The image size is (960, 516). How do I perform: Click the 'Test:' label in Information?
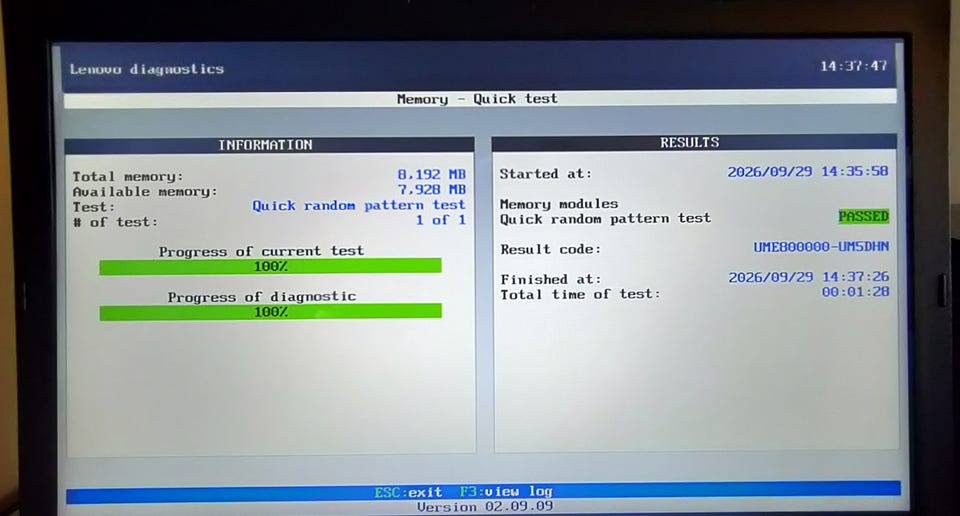(94, 207)
